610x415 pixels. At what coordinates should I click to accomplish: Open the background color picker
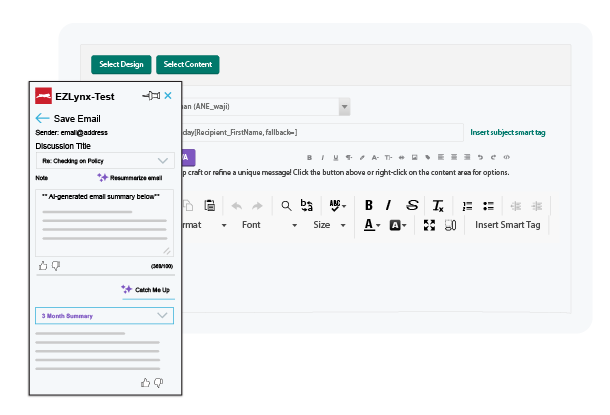(398, 225)
